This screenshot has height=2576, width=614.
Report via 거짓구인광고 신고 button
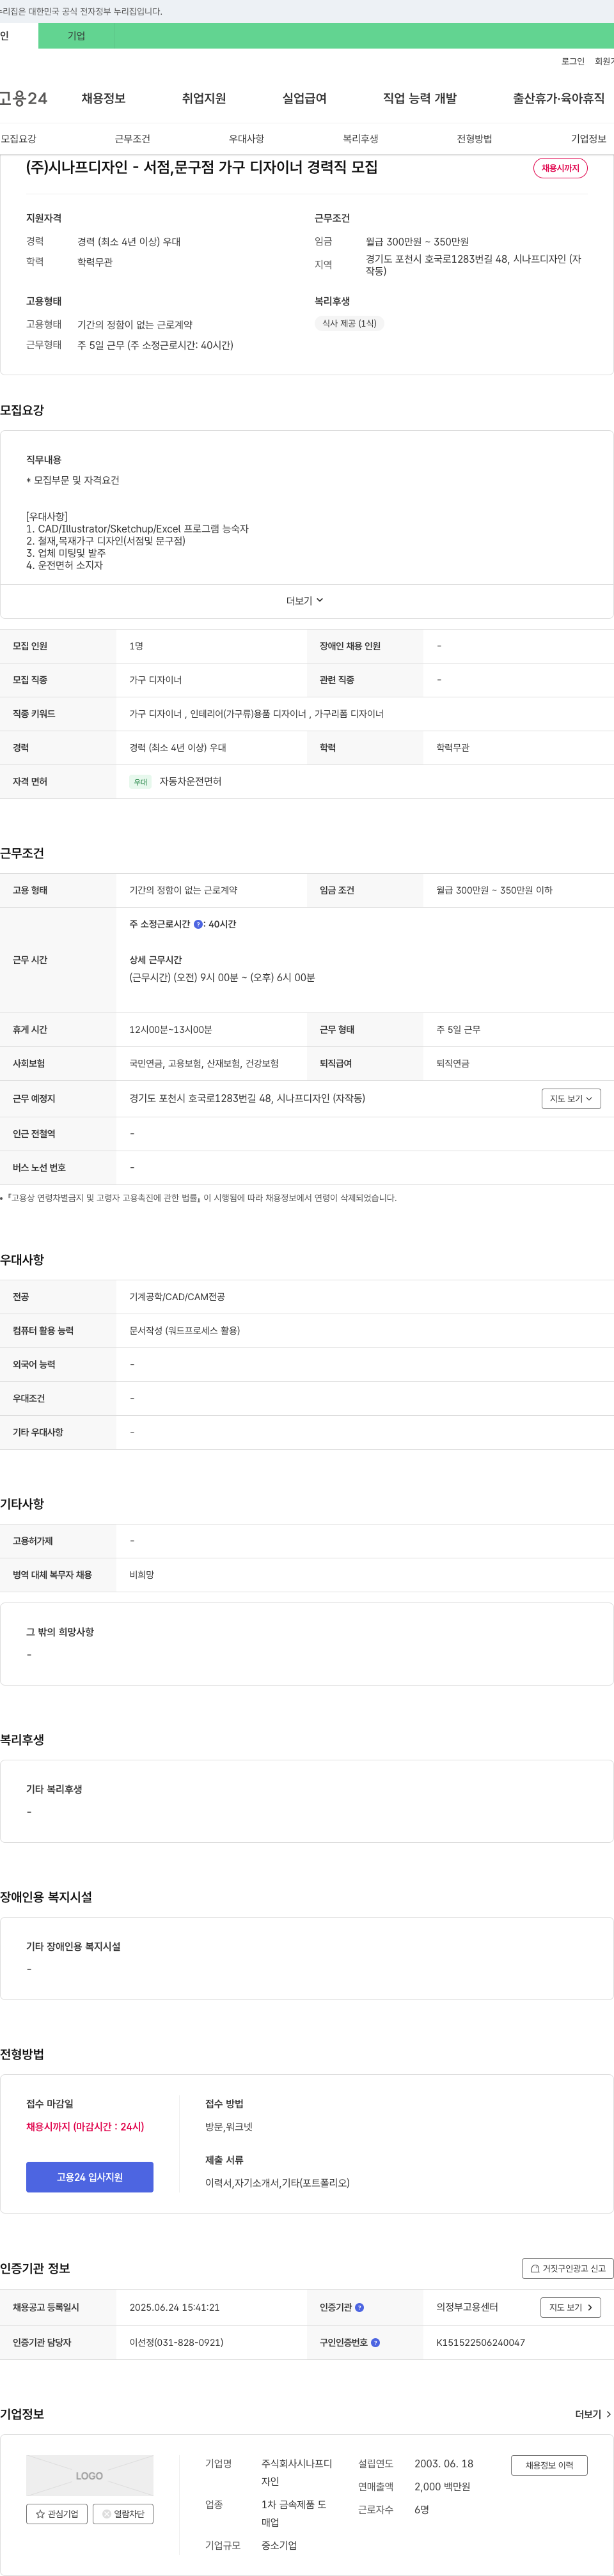(x=568, y=2269)
